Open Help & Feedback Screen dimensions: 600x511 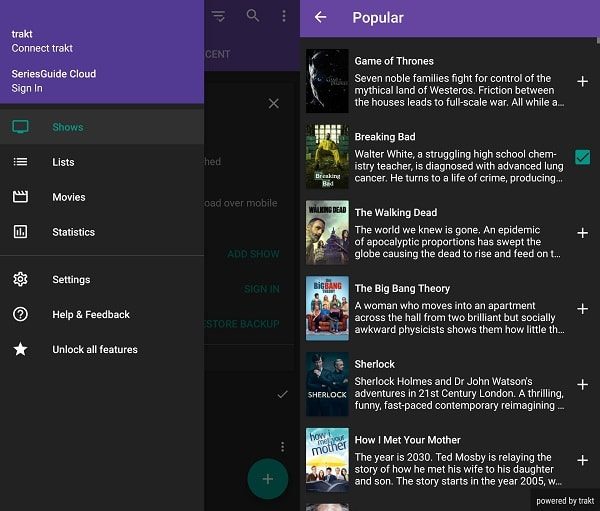click(102, 314)
